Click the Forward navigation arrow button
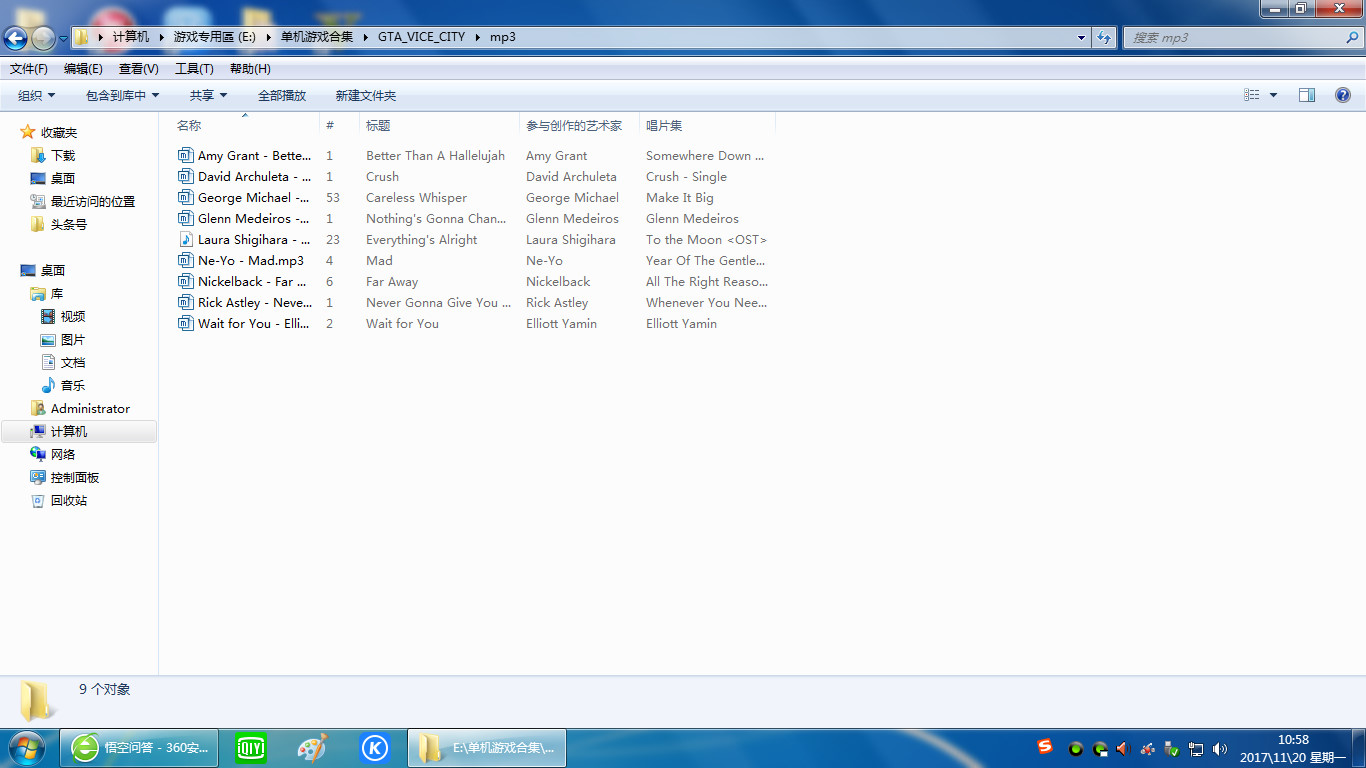Viewport: 1366px width, 768px height. [43, 38]
